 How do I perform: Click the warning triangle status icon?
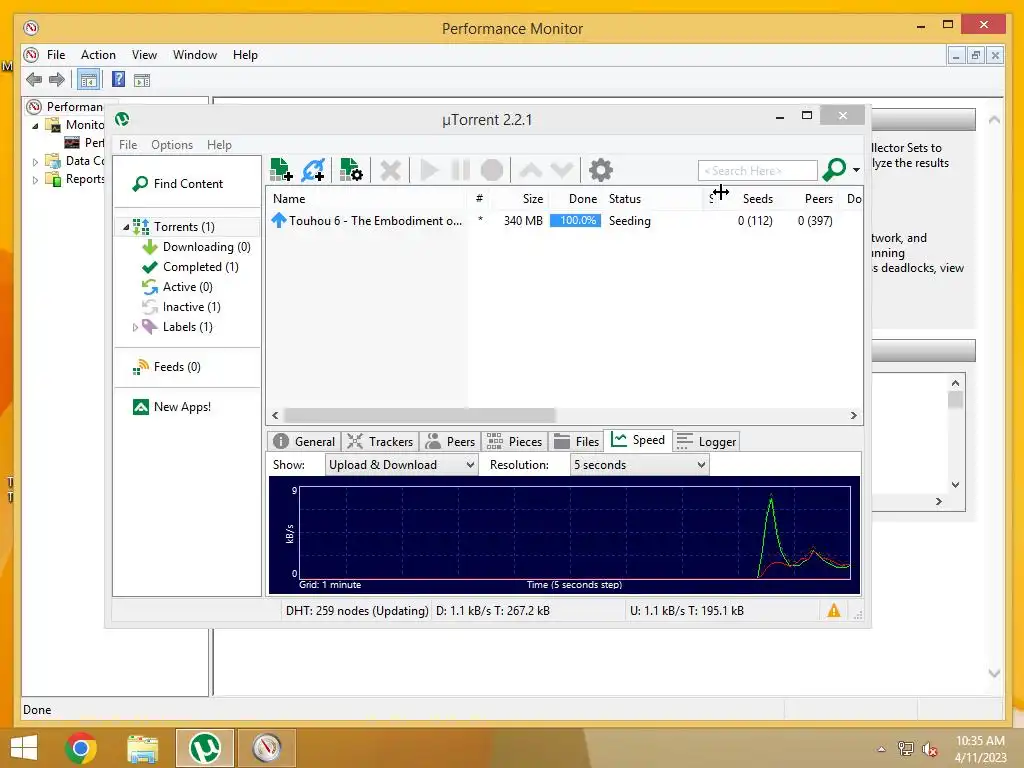click(x=834, y=611)
